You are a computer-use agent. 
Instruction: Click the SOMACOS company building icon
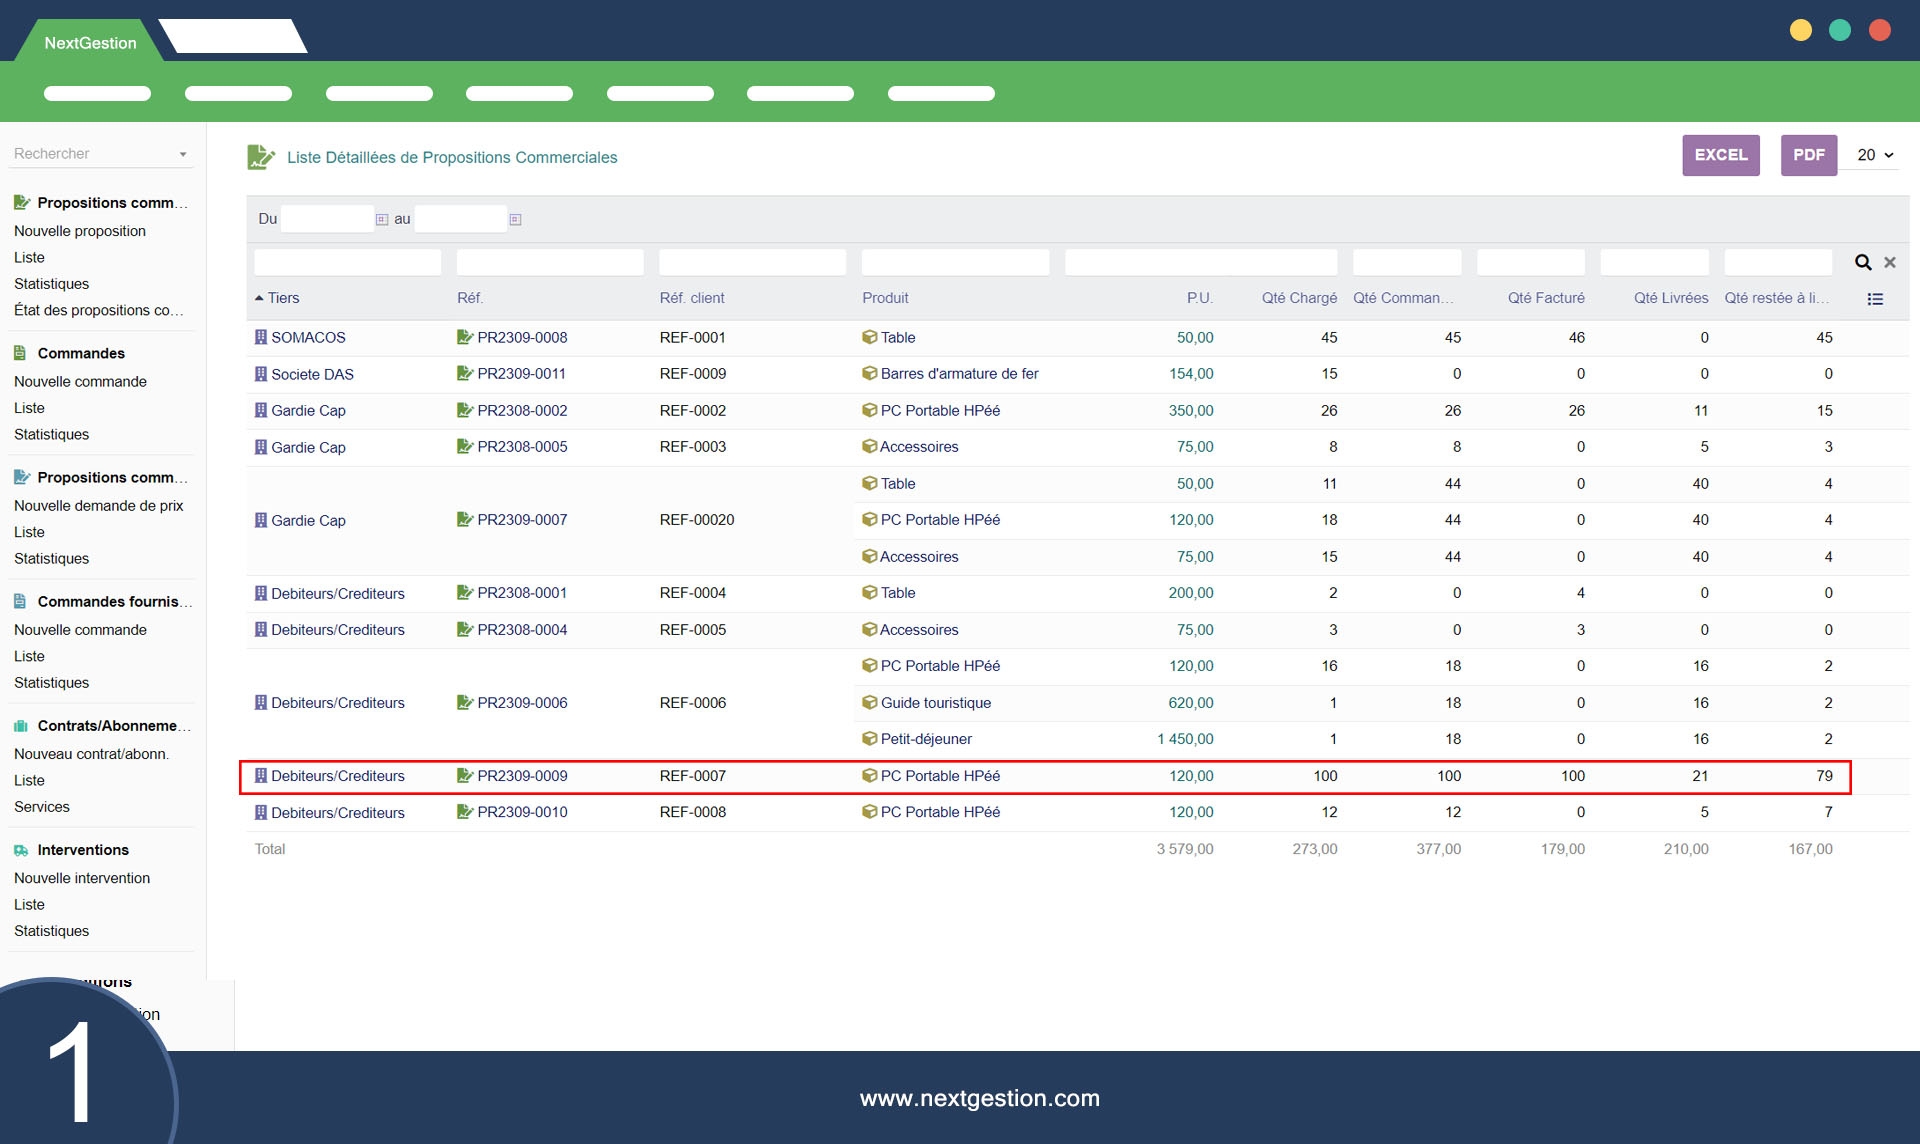pos(261,337)
